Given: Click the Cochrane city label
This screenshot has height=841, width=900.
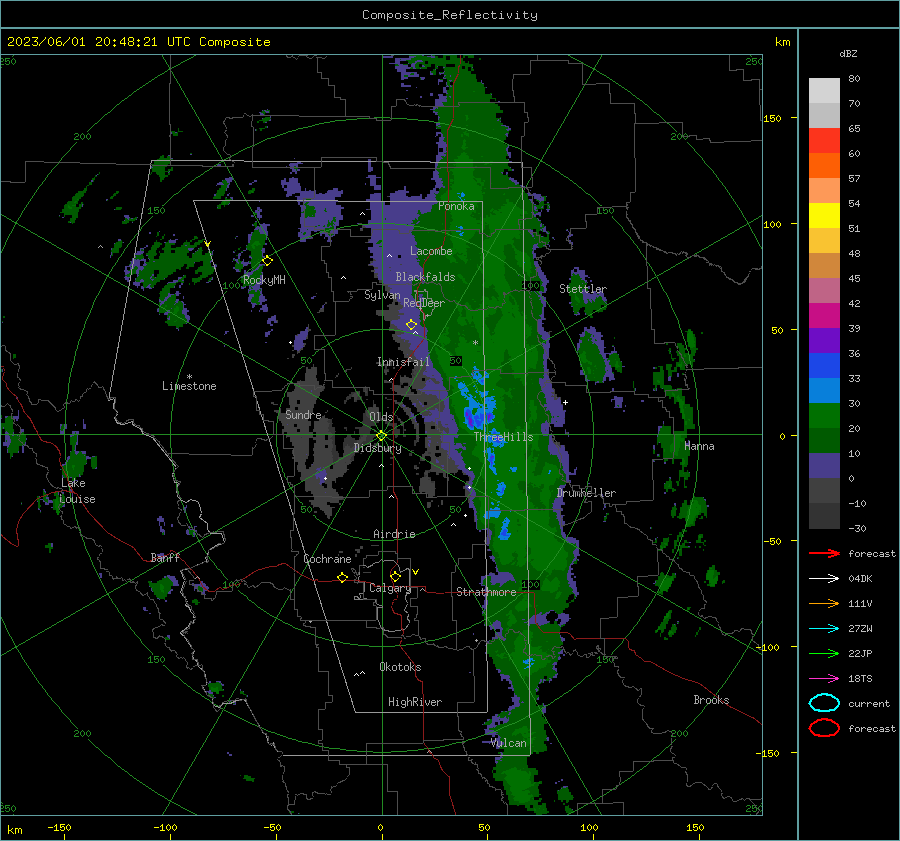Looking at the screenshot, I should click(x=327, y=559).
